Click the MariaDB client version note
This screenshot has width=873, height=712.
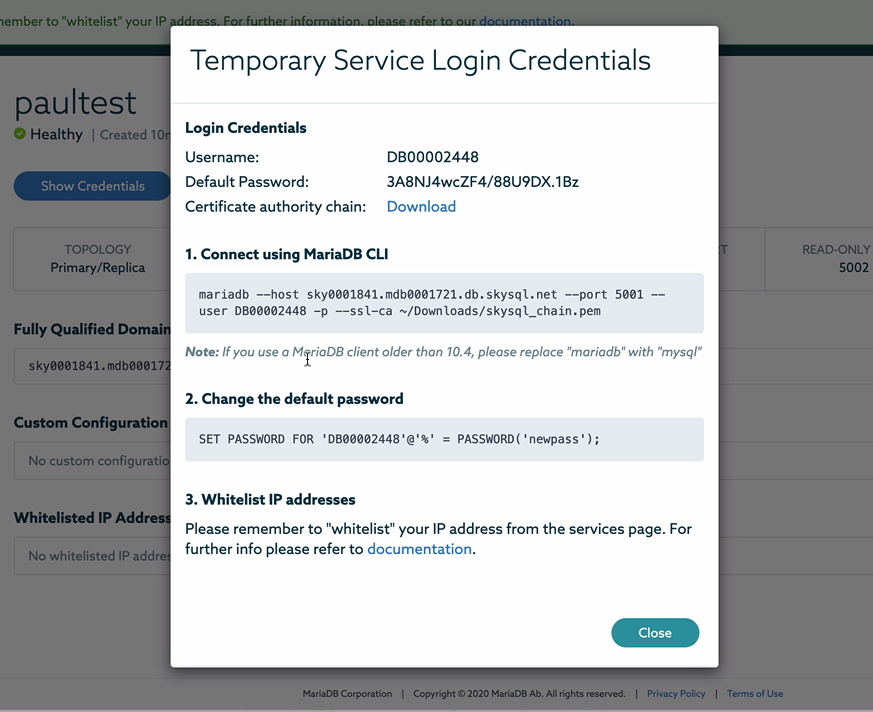point(444,352)
